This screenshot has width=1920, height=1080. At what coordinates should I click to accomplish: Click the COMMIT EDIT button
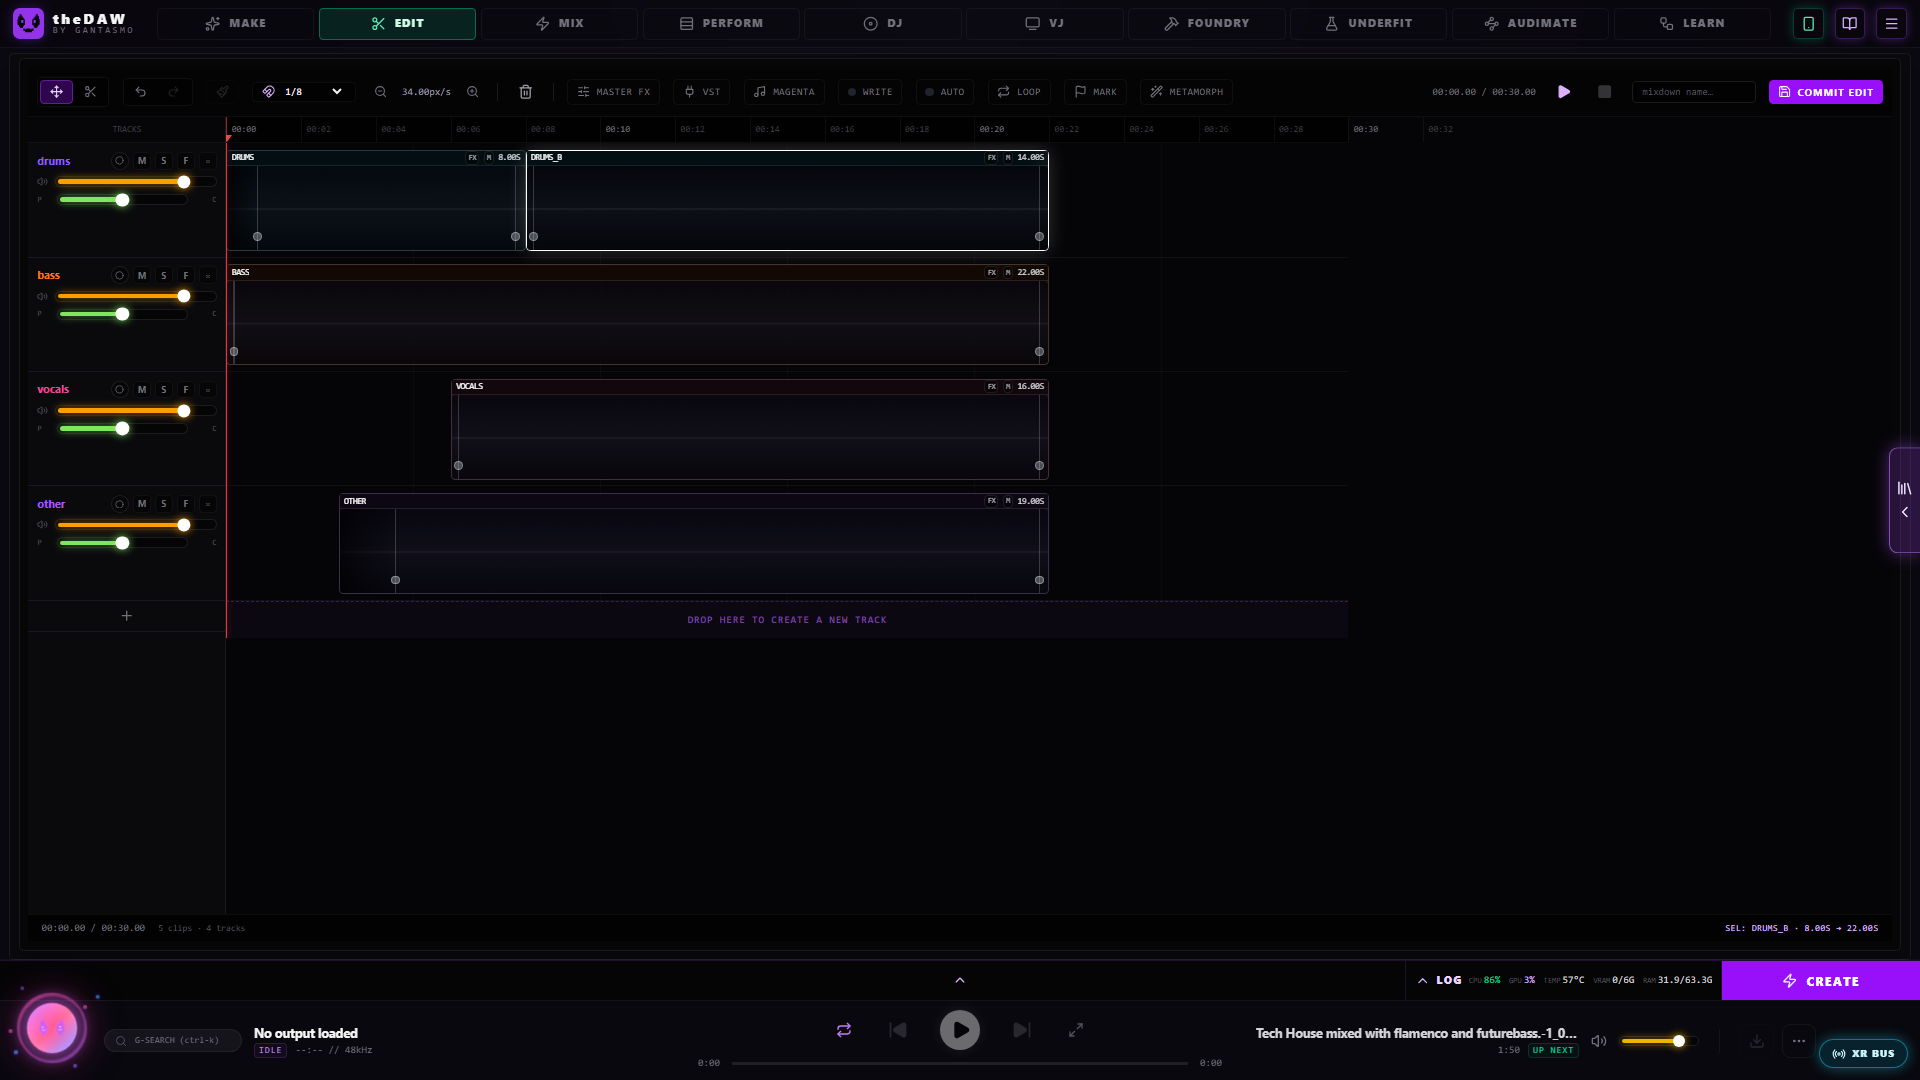[1826, 92]
